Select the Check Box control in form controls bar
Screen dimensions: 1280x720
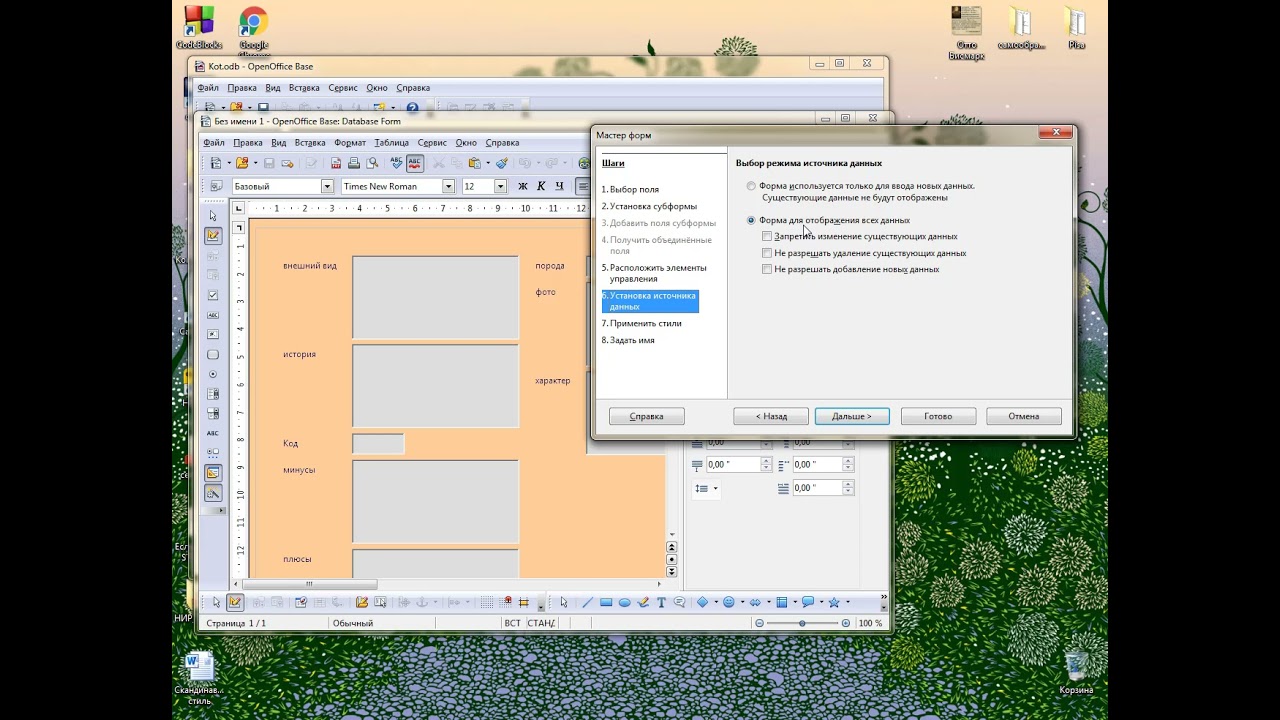point(213,295)
